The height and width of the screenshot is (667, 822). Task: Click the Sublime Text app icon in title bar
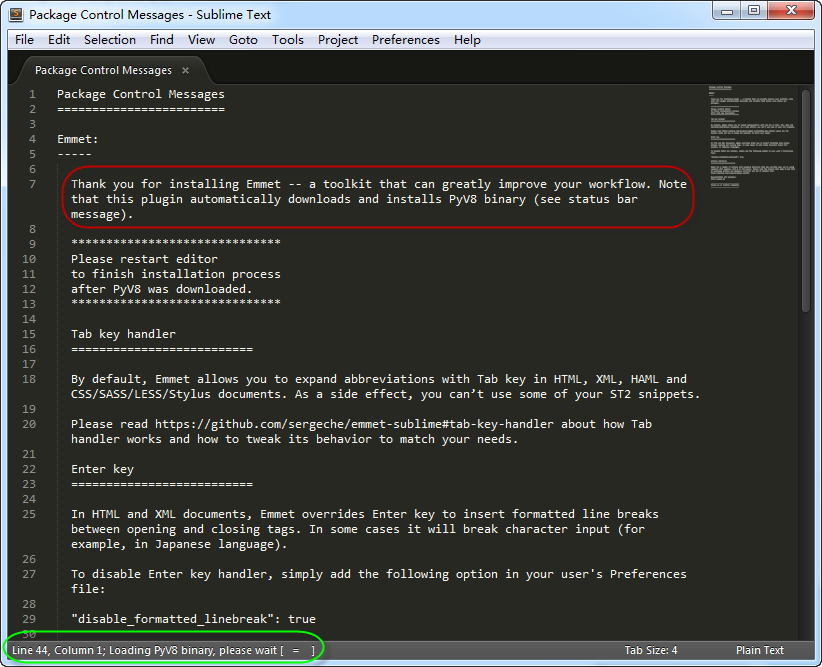point(16,15)
